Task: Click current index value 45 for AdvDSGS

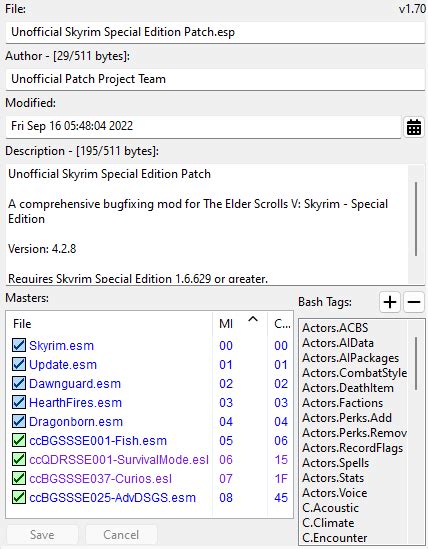Action: (281, 498)
